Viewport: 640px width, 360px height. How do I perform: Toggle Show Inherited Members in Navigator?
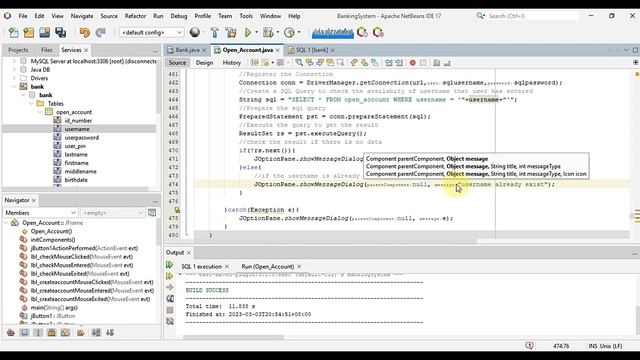(11, 333)
